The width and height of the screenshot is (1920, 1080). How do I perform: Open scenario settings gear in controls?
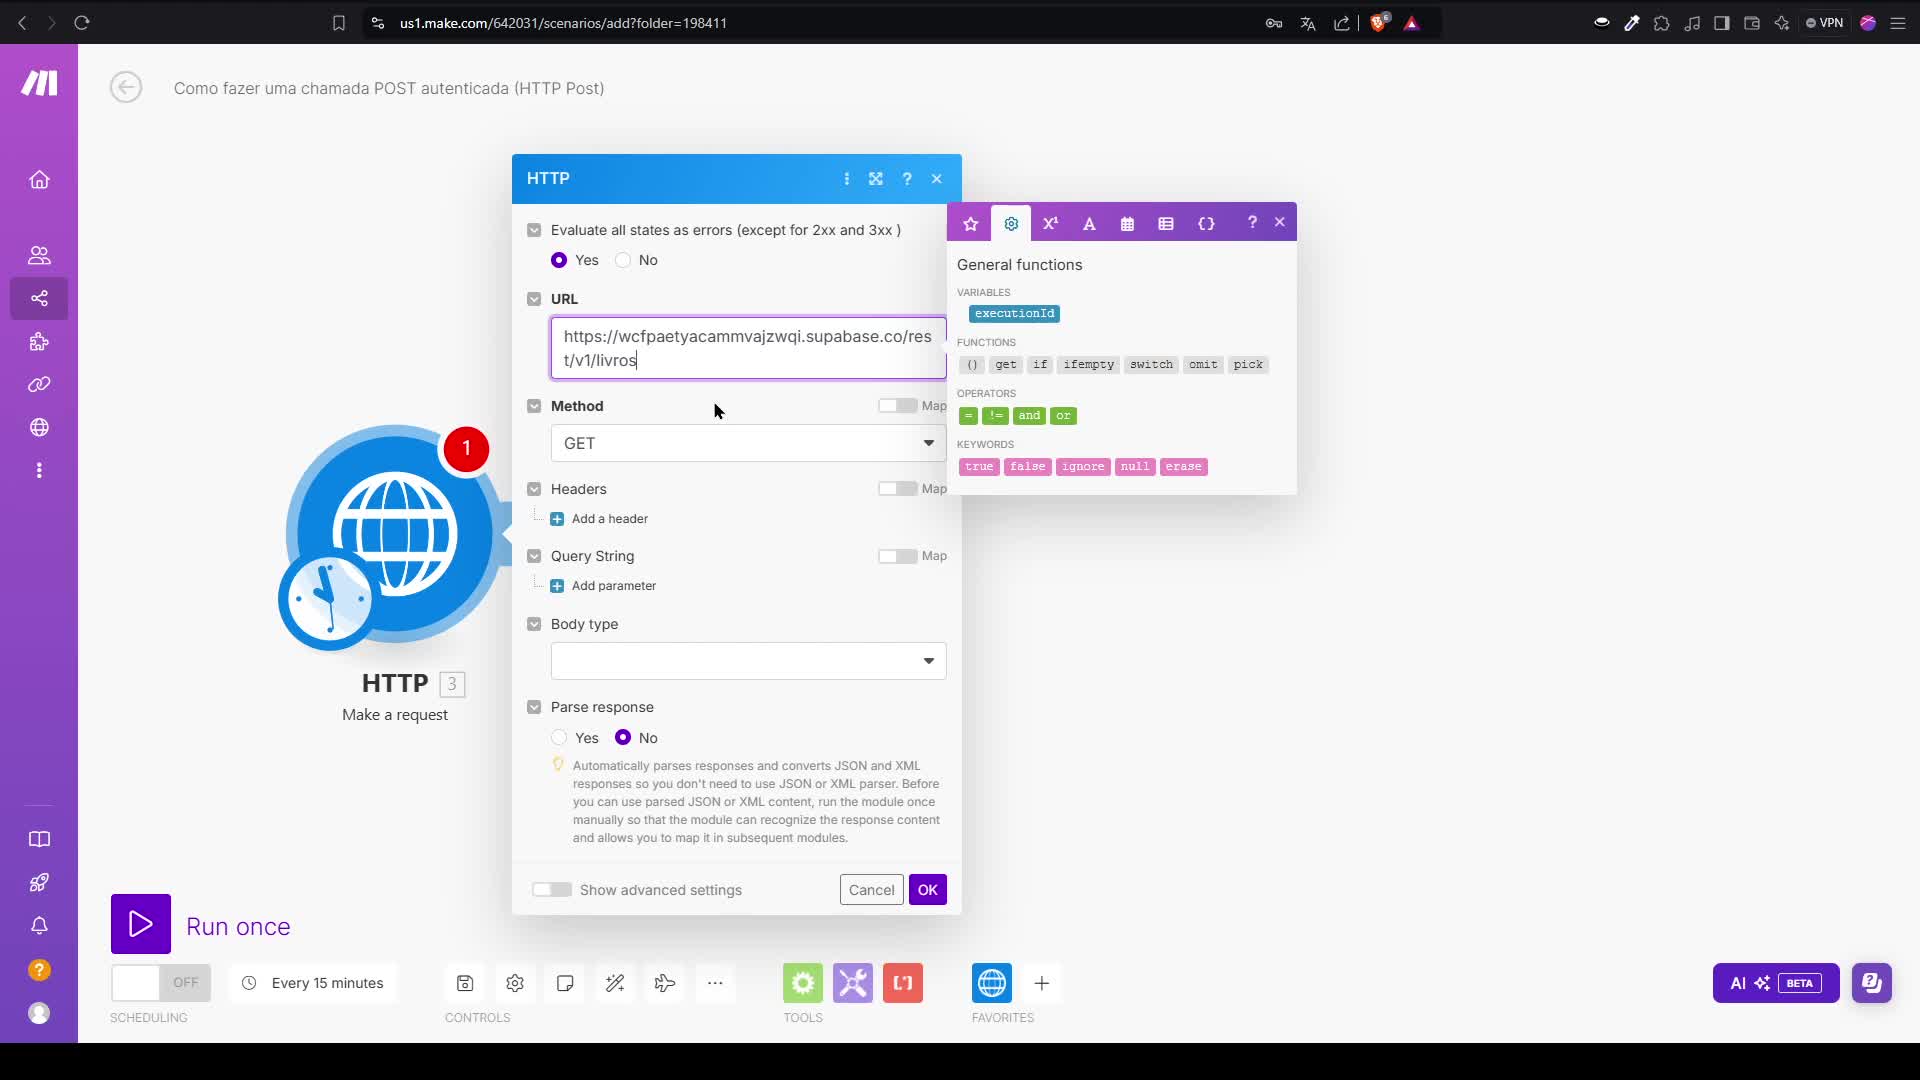click(x=515, y=983)
